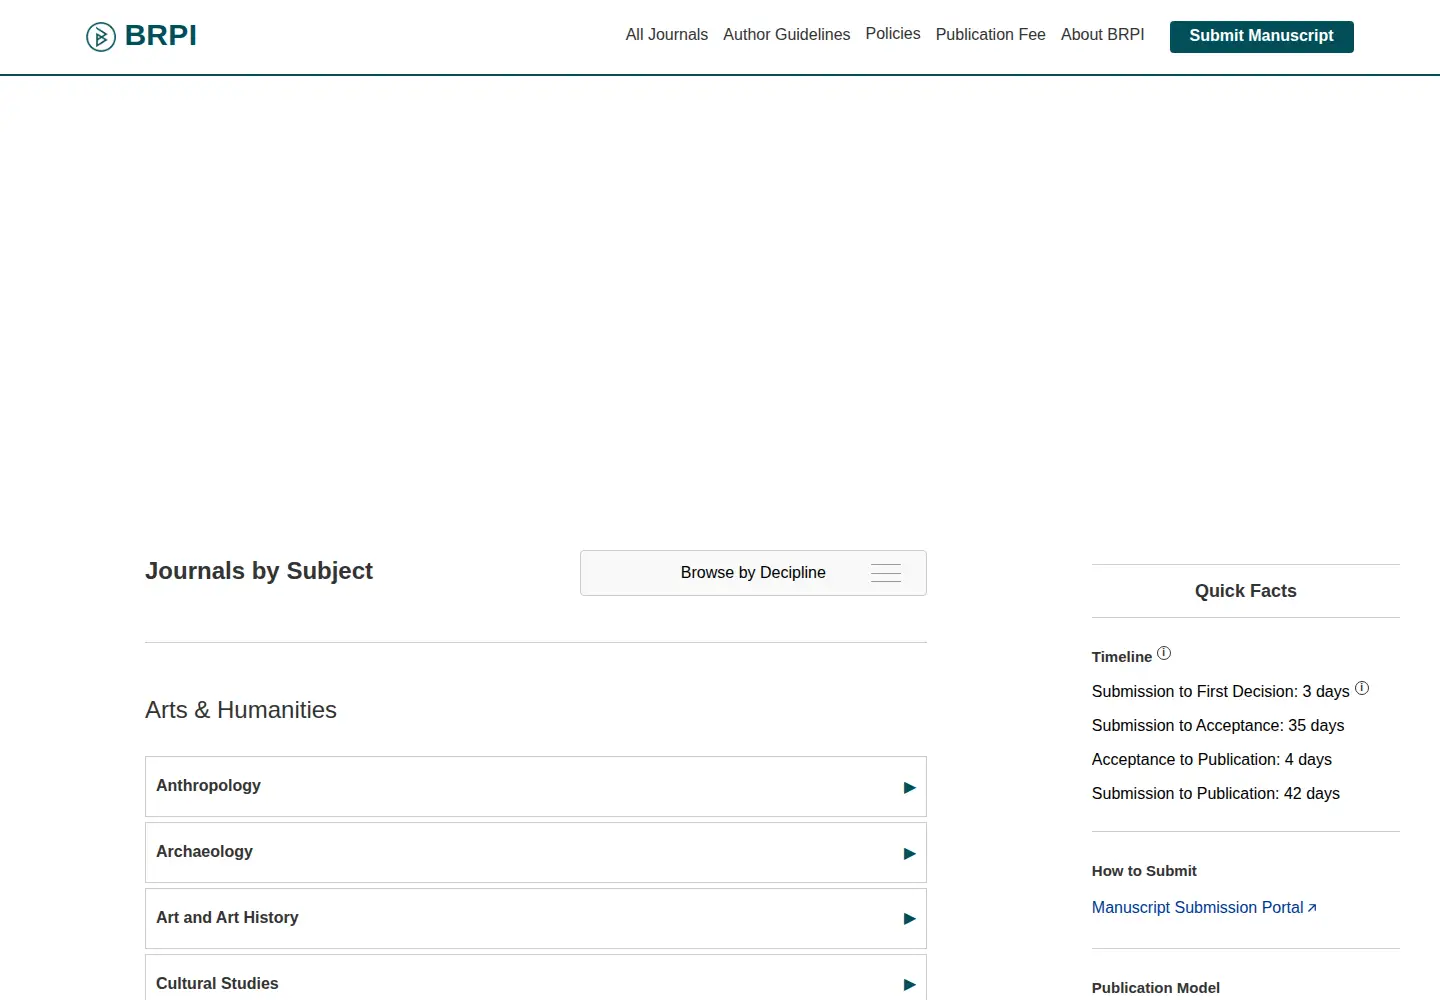
Task: Open the Manuscript Submission Portal link
Action: coord(1198,908)
